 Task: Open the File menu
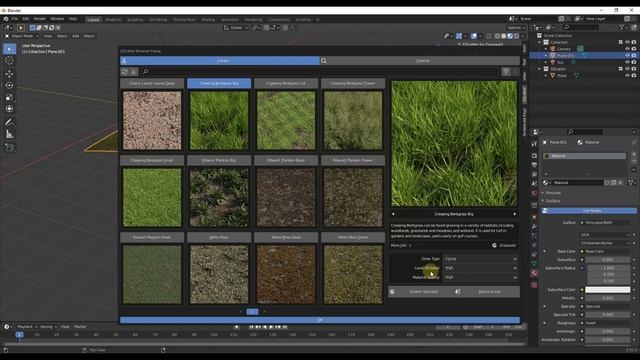tap(15, 19)
